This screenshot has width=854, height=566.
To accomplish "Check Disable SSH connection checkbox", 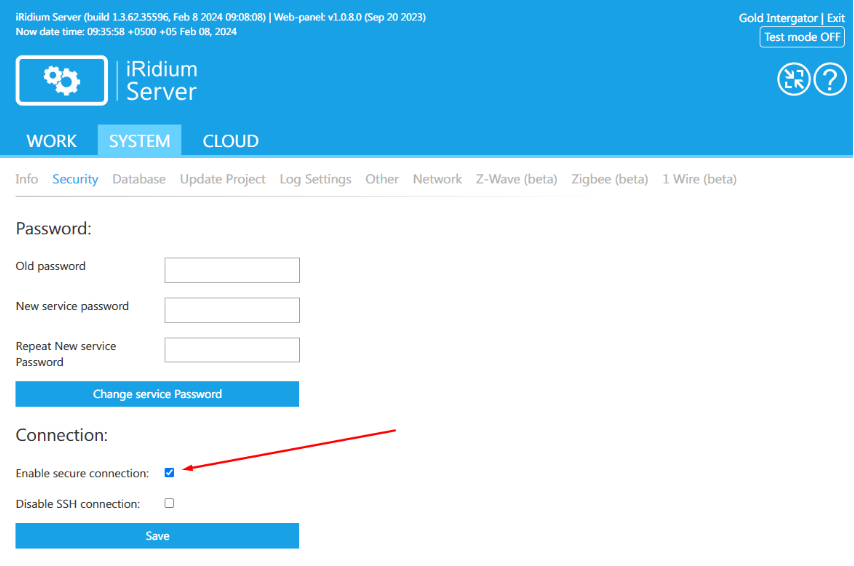I will click(169, 504).
